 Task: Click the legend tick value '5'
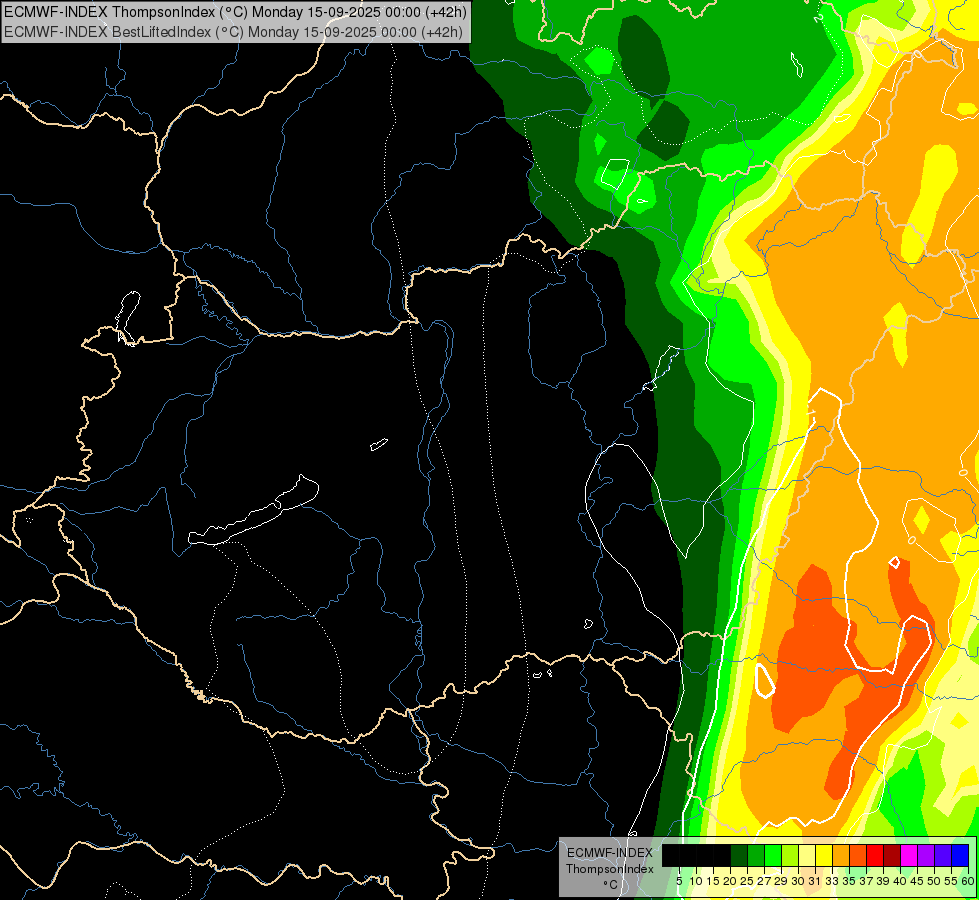click(x=679, y=881)
